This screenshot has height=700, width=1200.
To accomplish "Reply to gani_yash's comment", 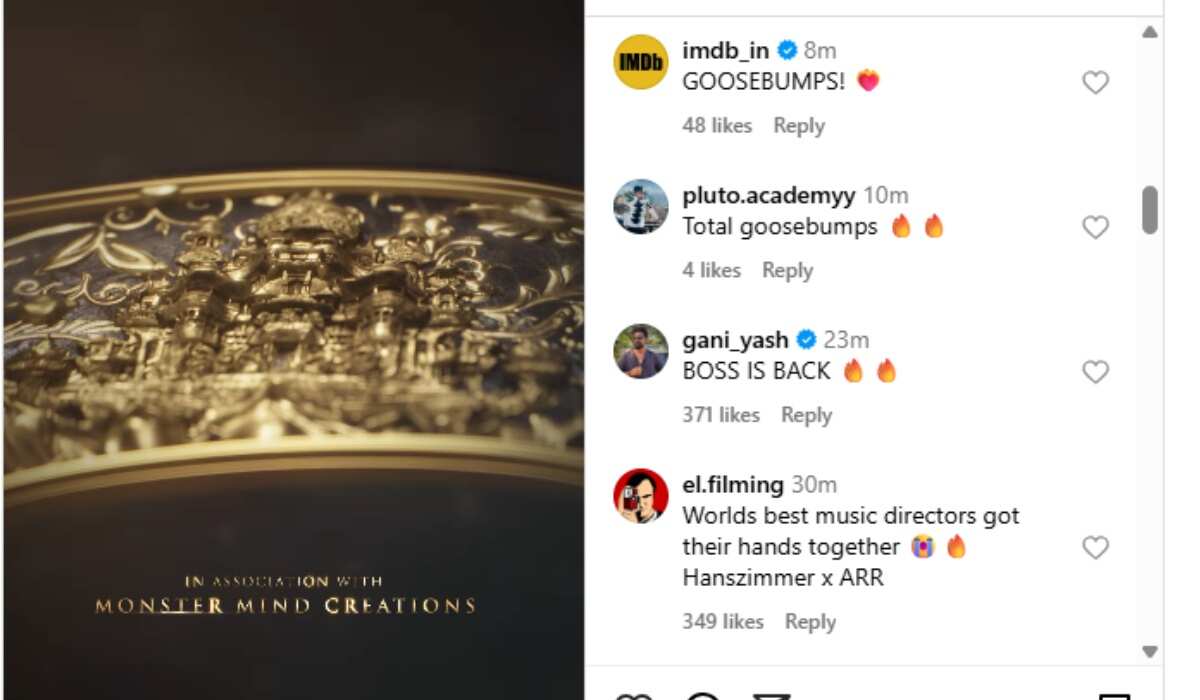I will (806, 415).
